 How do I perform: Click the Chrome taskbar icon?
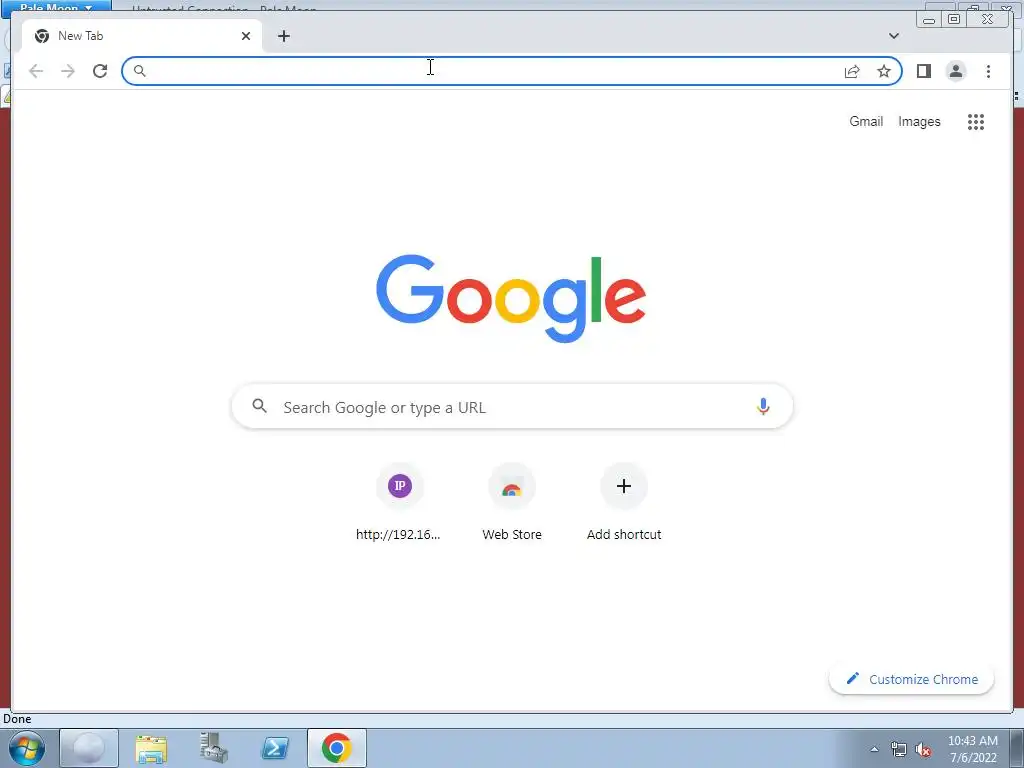(336, 748)
